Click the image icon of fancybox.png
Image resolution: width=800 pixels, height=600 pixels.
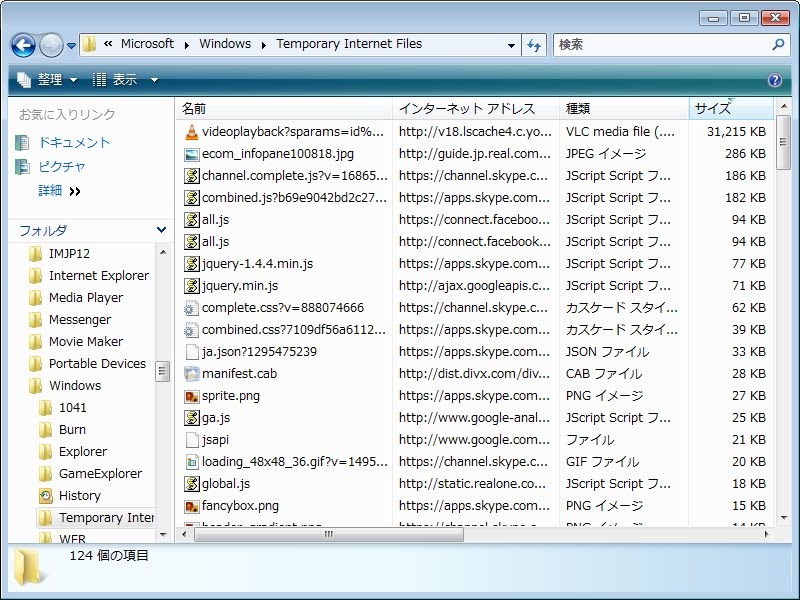pos(191,506)
